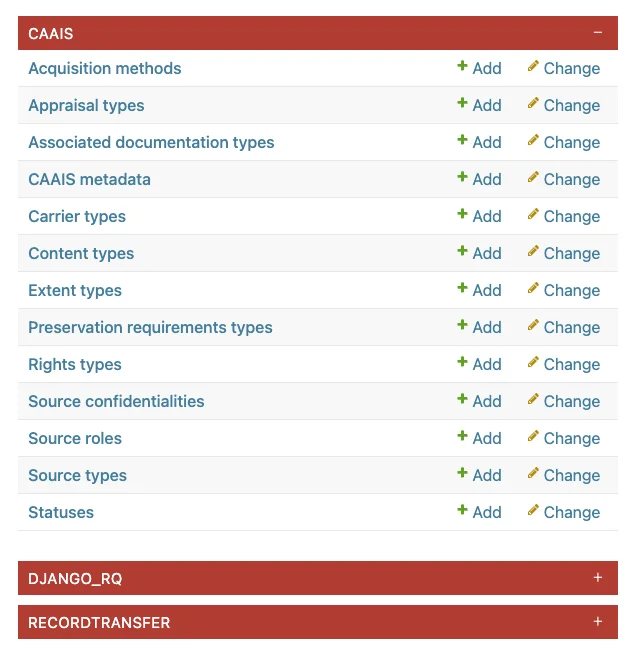
Task: Open the Rights types link
Action: pos(75,364)
